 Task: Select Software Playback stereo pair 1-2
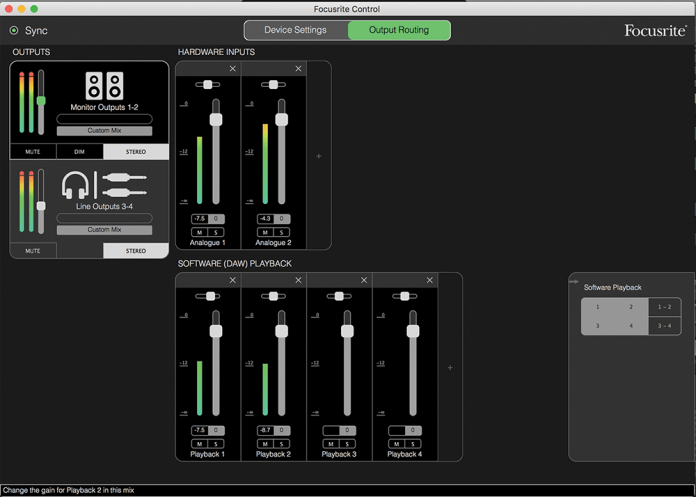[x=664, y=307]
